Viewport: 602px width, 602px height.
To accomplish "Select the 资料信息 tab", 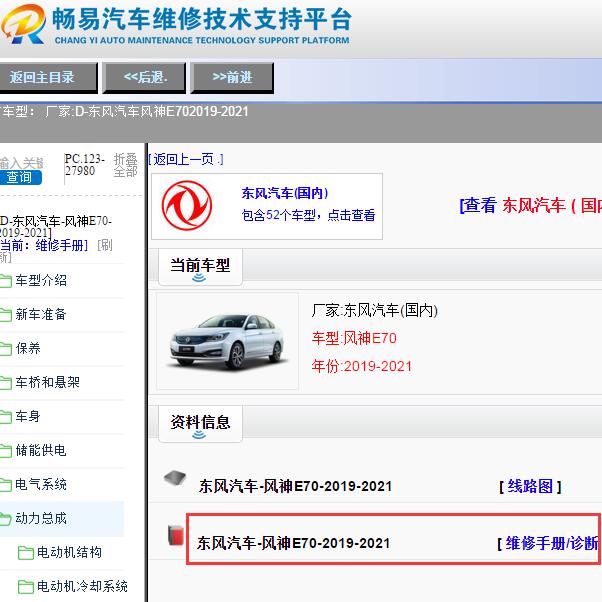I will point(200,423).
